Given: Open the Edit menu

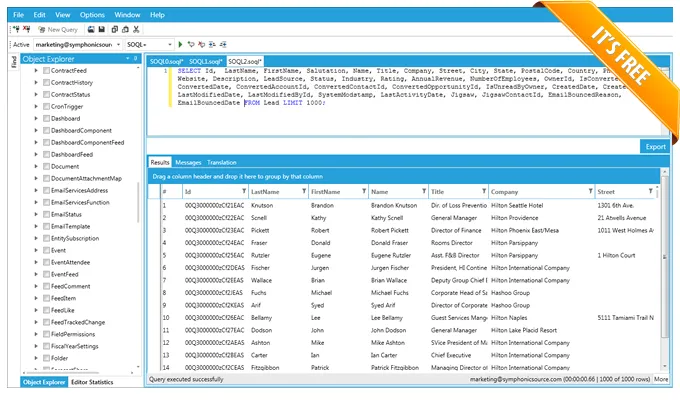Looking at the screenshot, I should pyautogui.click(x=39, y=15).
